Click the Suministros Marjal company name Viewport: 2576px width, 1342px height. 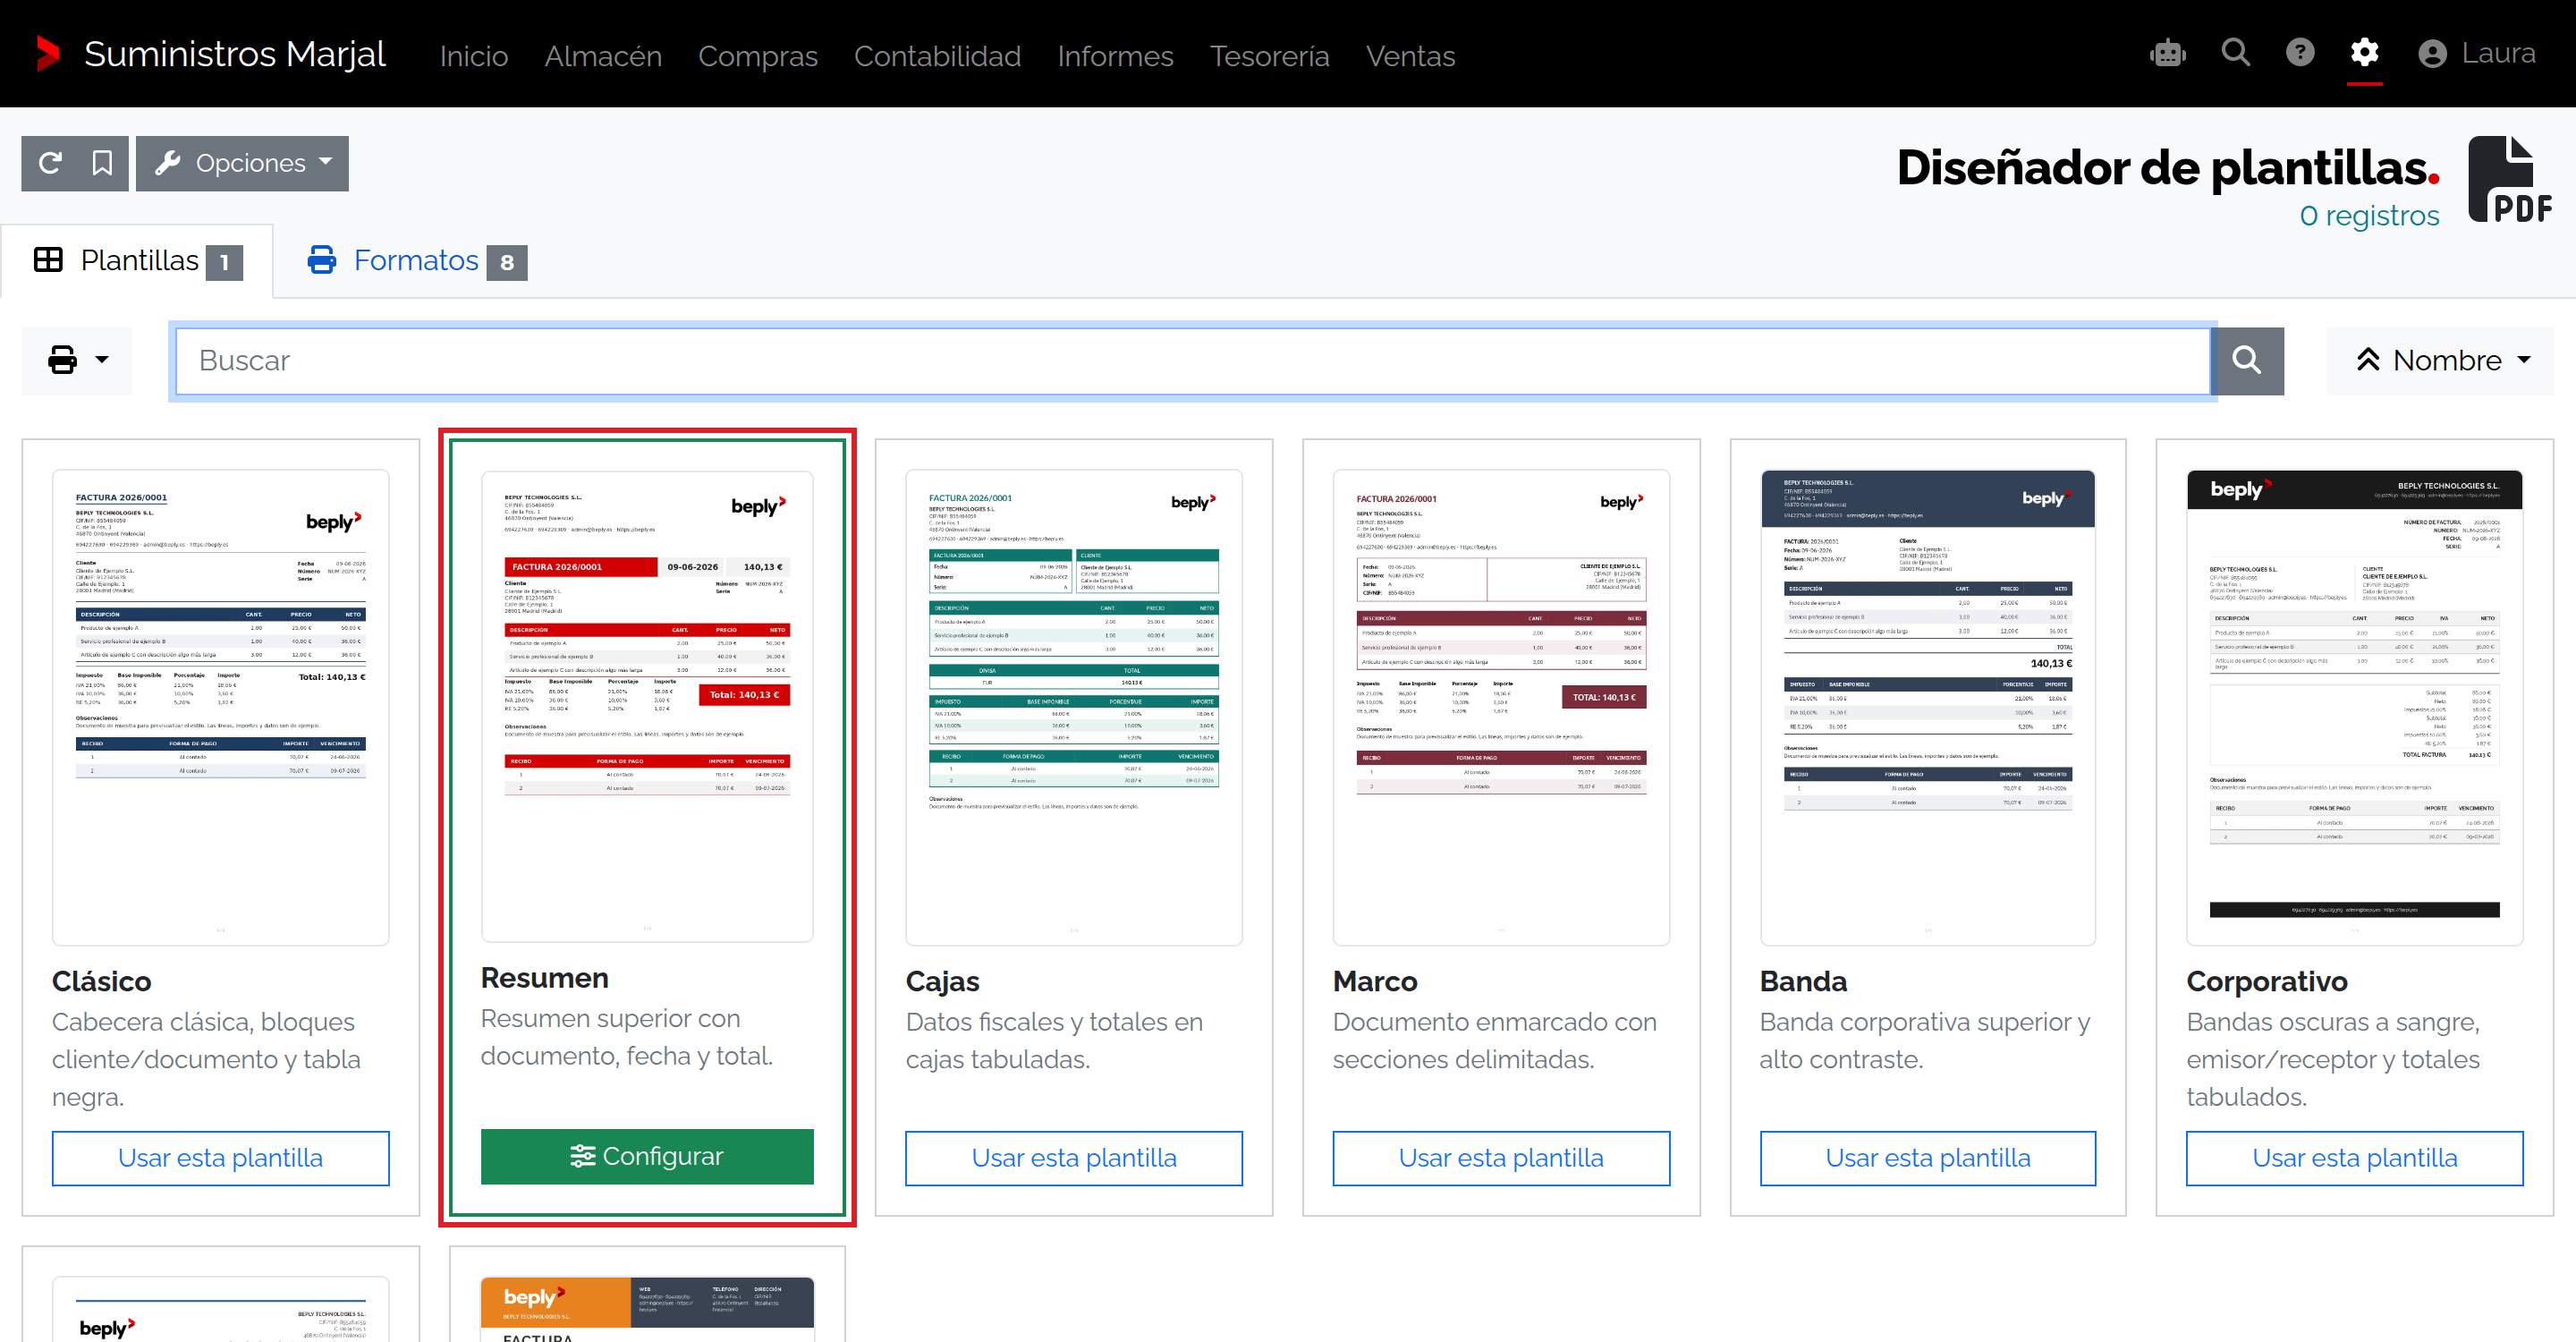point(234,53)
